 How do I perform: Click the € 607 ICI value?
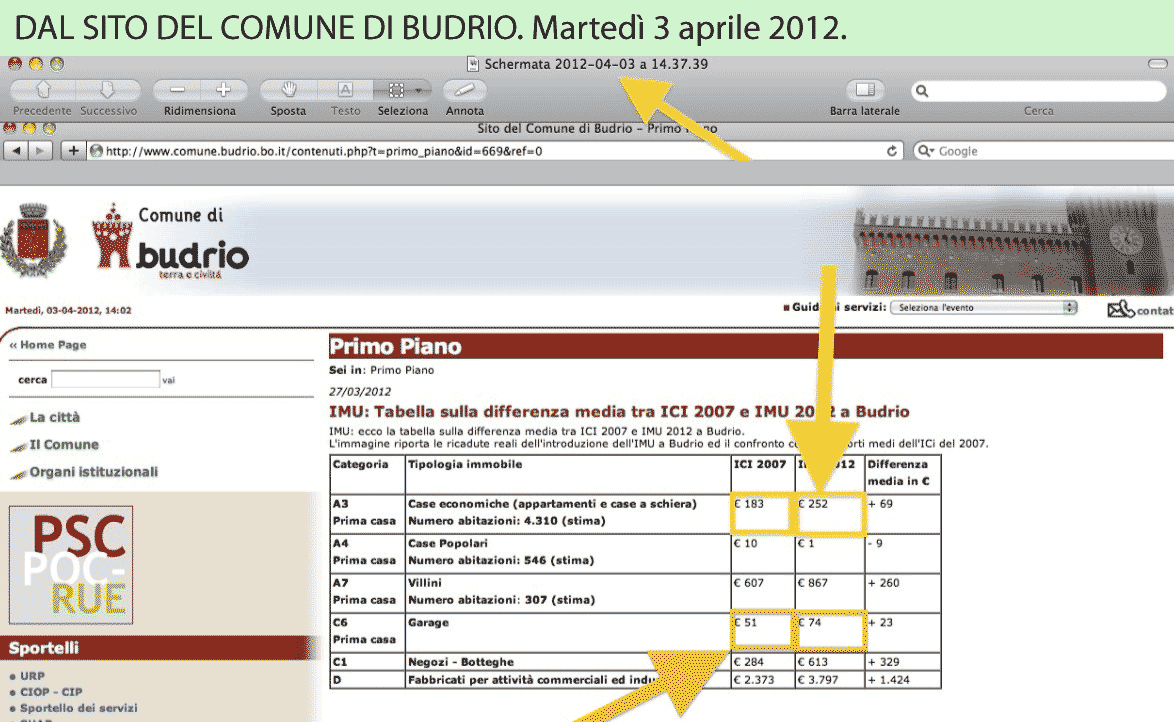click(x=749, y=583)
